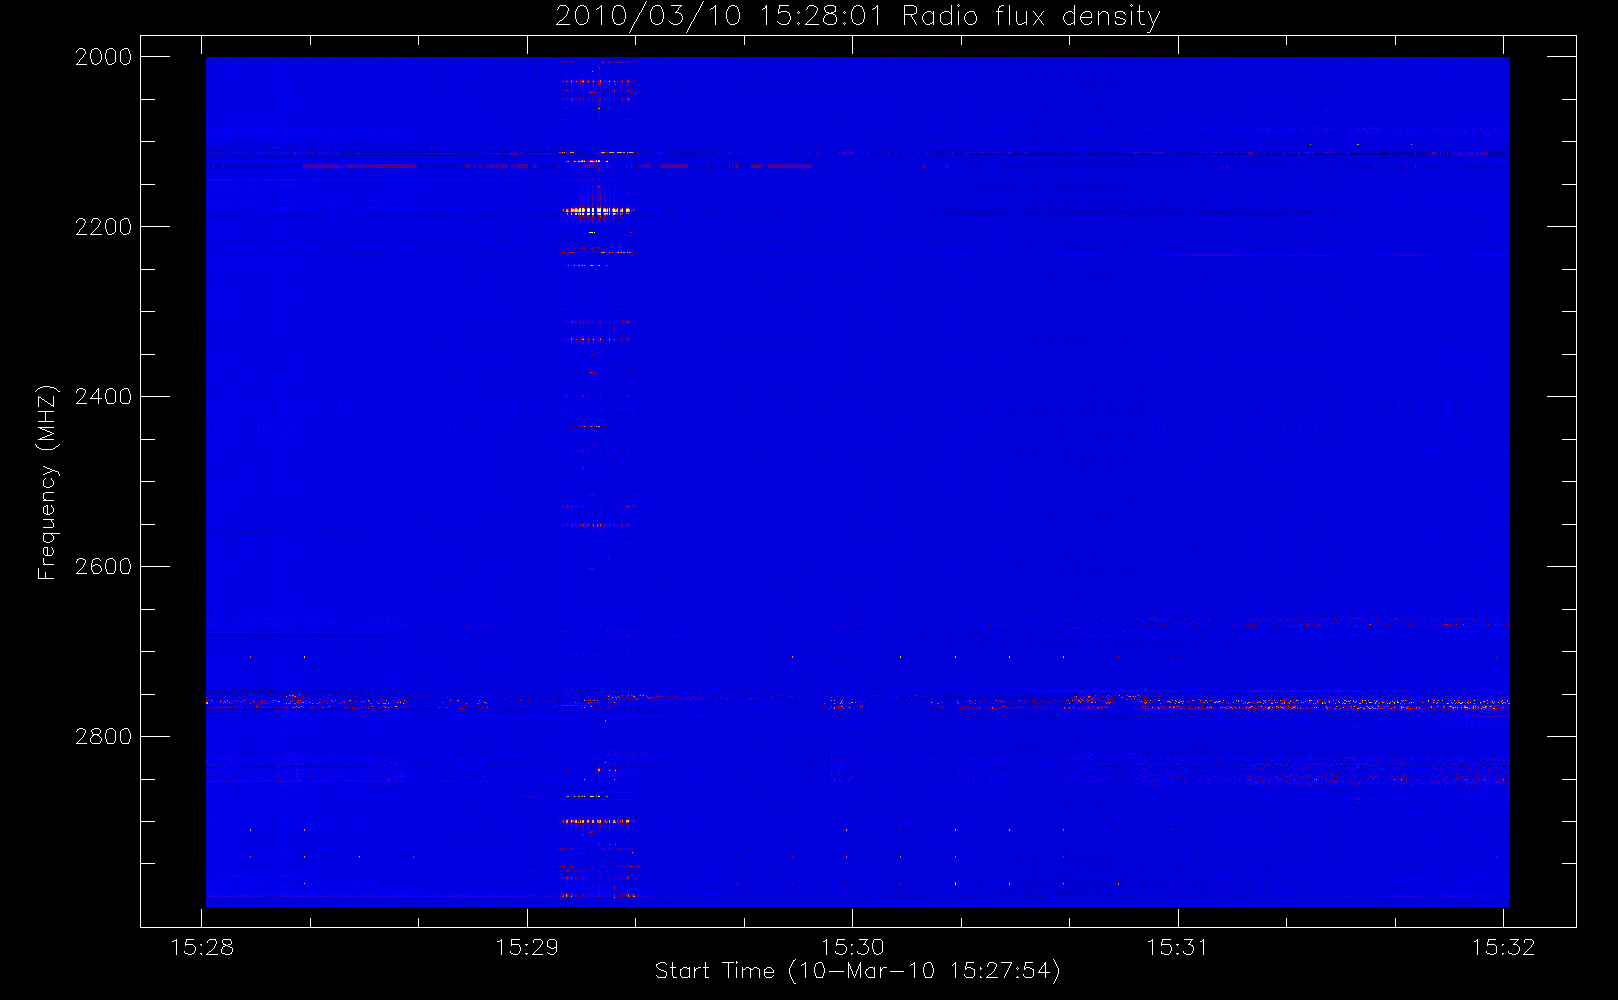Select the 2600 frequency tick label
Screen dimensions: 1618x1000
(x=104, y=567)
